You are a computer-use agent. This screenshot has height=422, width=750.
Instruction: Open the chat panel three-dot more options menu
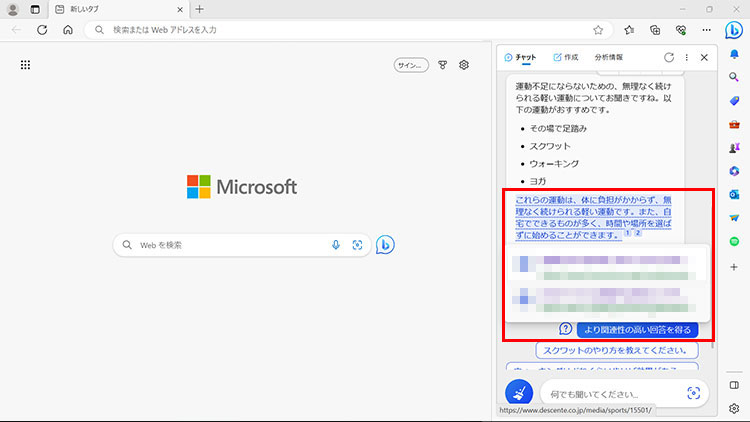[686, 58]
